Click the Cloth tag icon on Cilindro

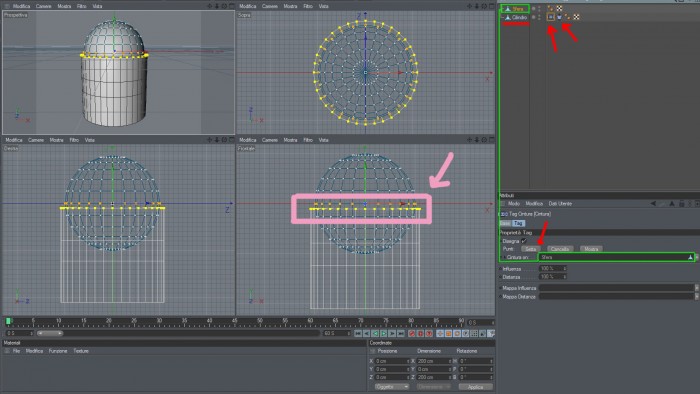[559, 17]
